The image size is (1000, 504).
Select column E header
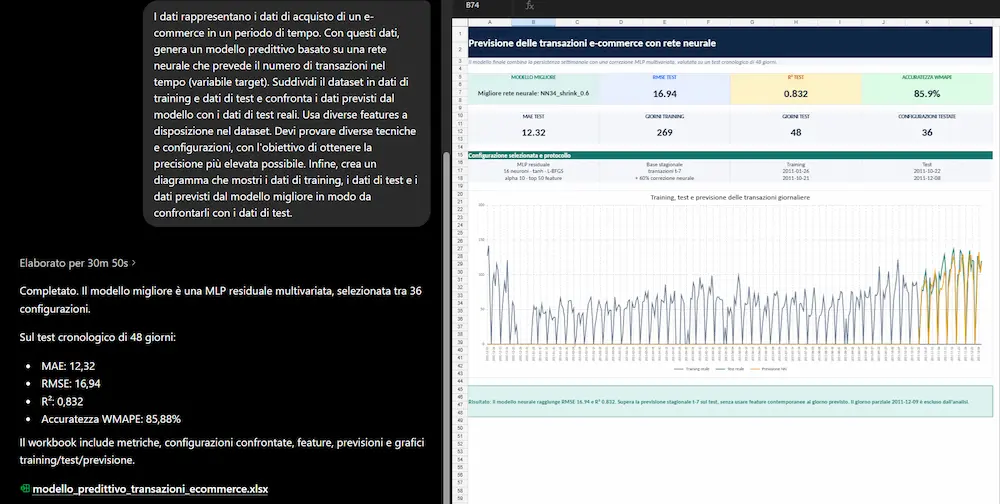tap(665, 22)
